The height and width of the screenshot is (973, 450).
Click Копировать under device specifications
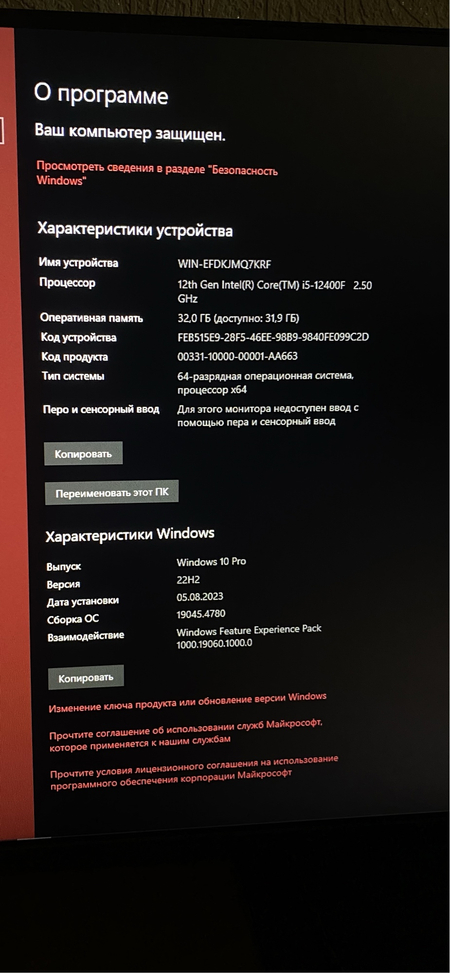pyautogui.click(x=83, y=454)
